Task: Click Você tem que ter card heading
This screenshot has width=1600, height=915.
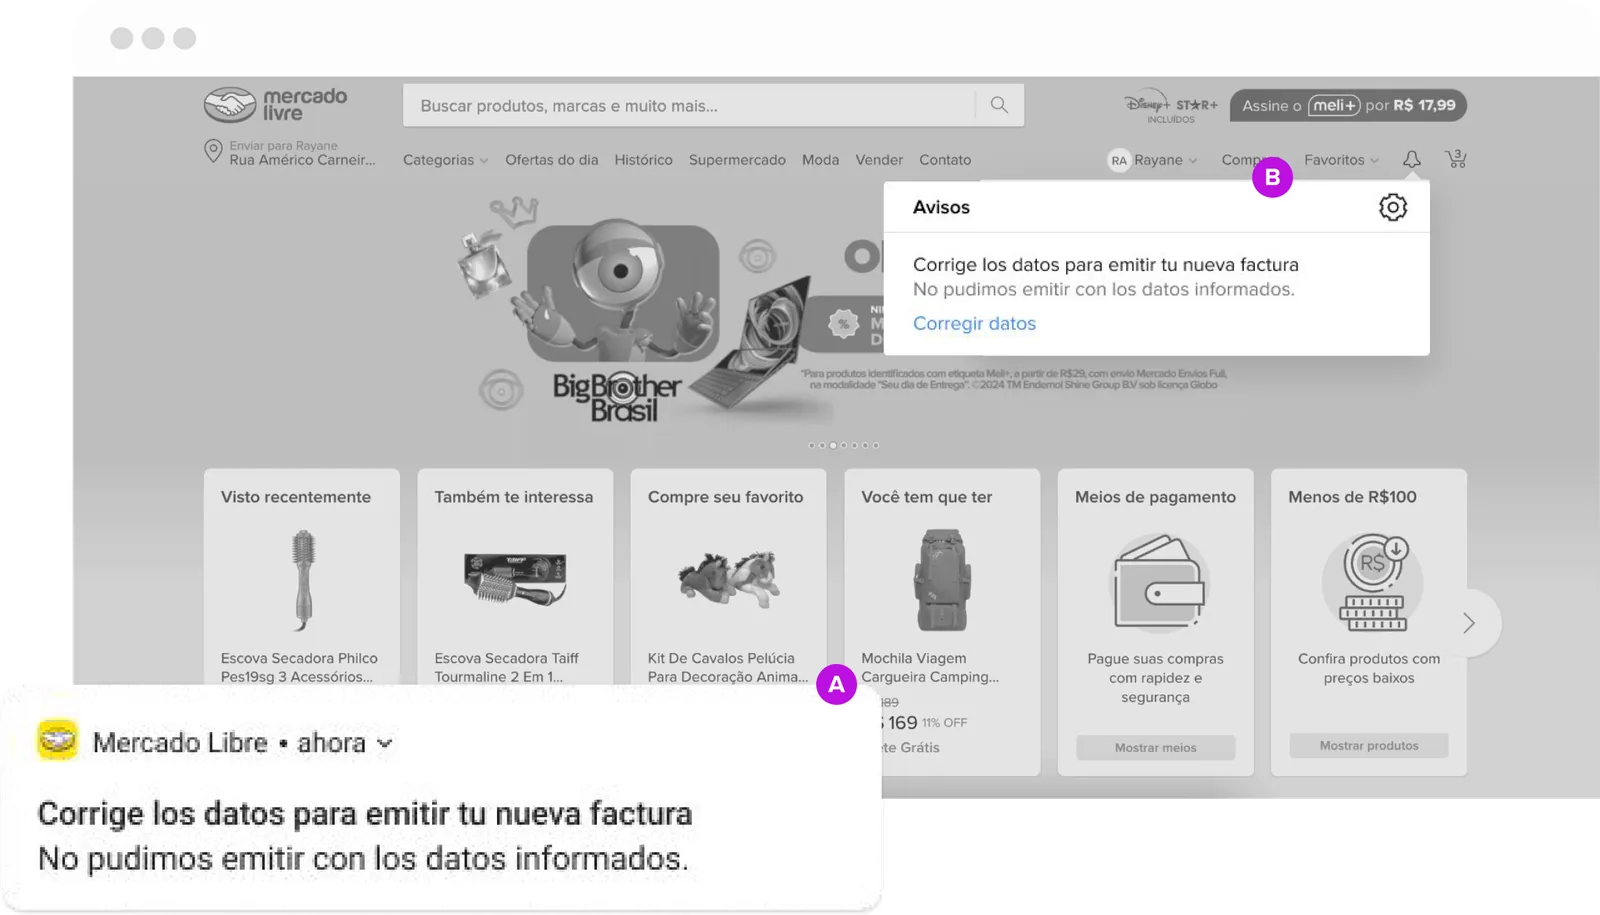Action: 927,497
